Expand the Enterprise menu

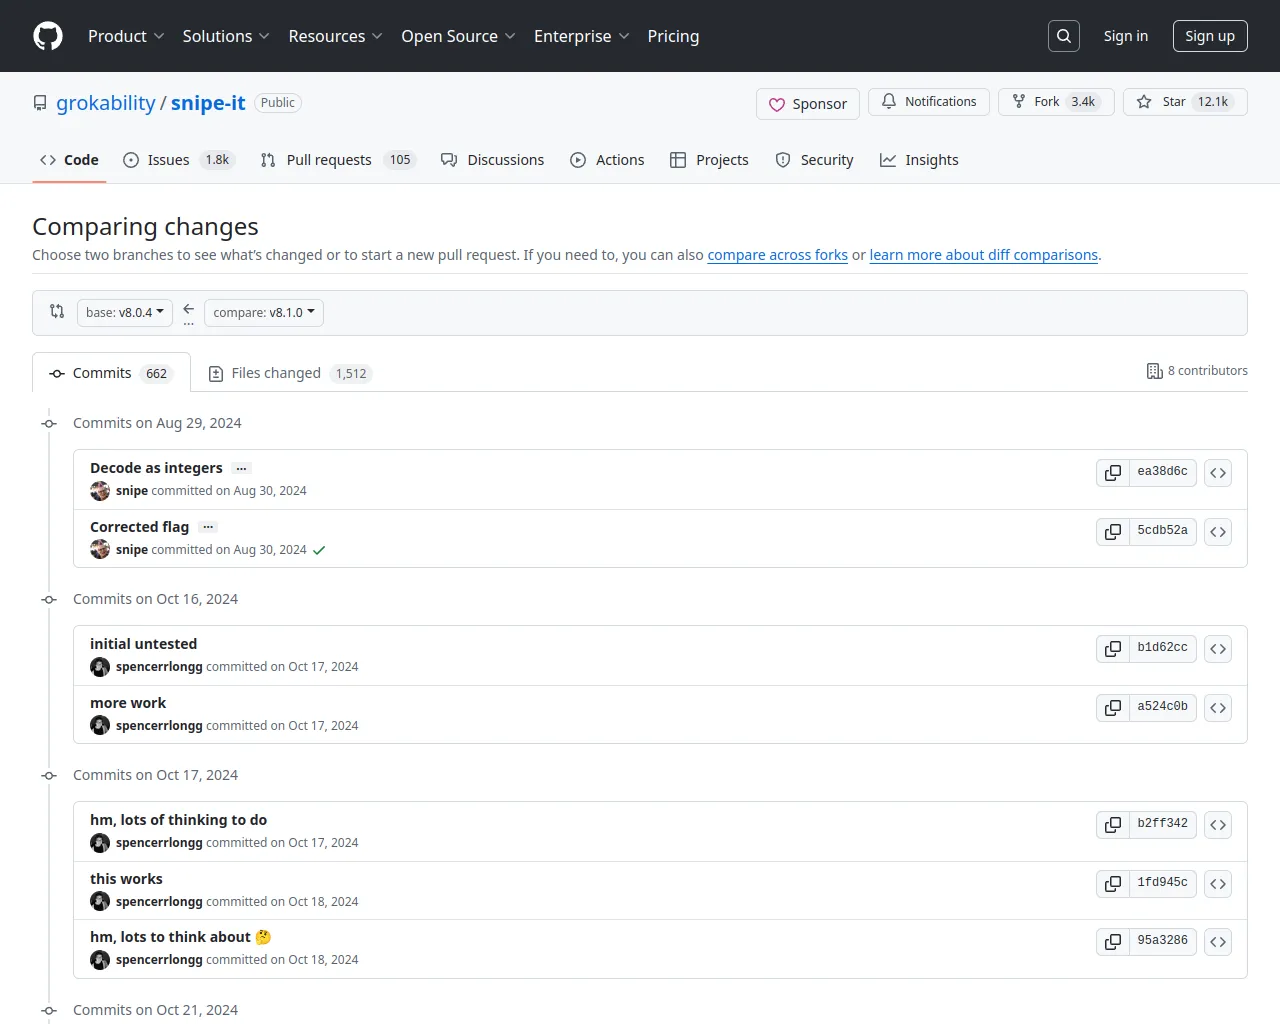pyautogui.click(x=581, y=36)
